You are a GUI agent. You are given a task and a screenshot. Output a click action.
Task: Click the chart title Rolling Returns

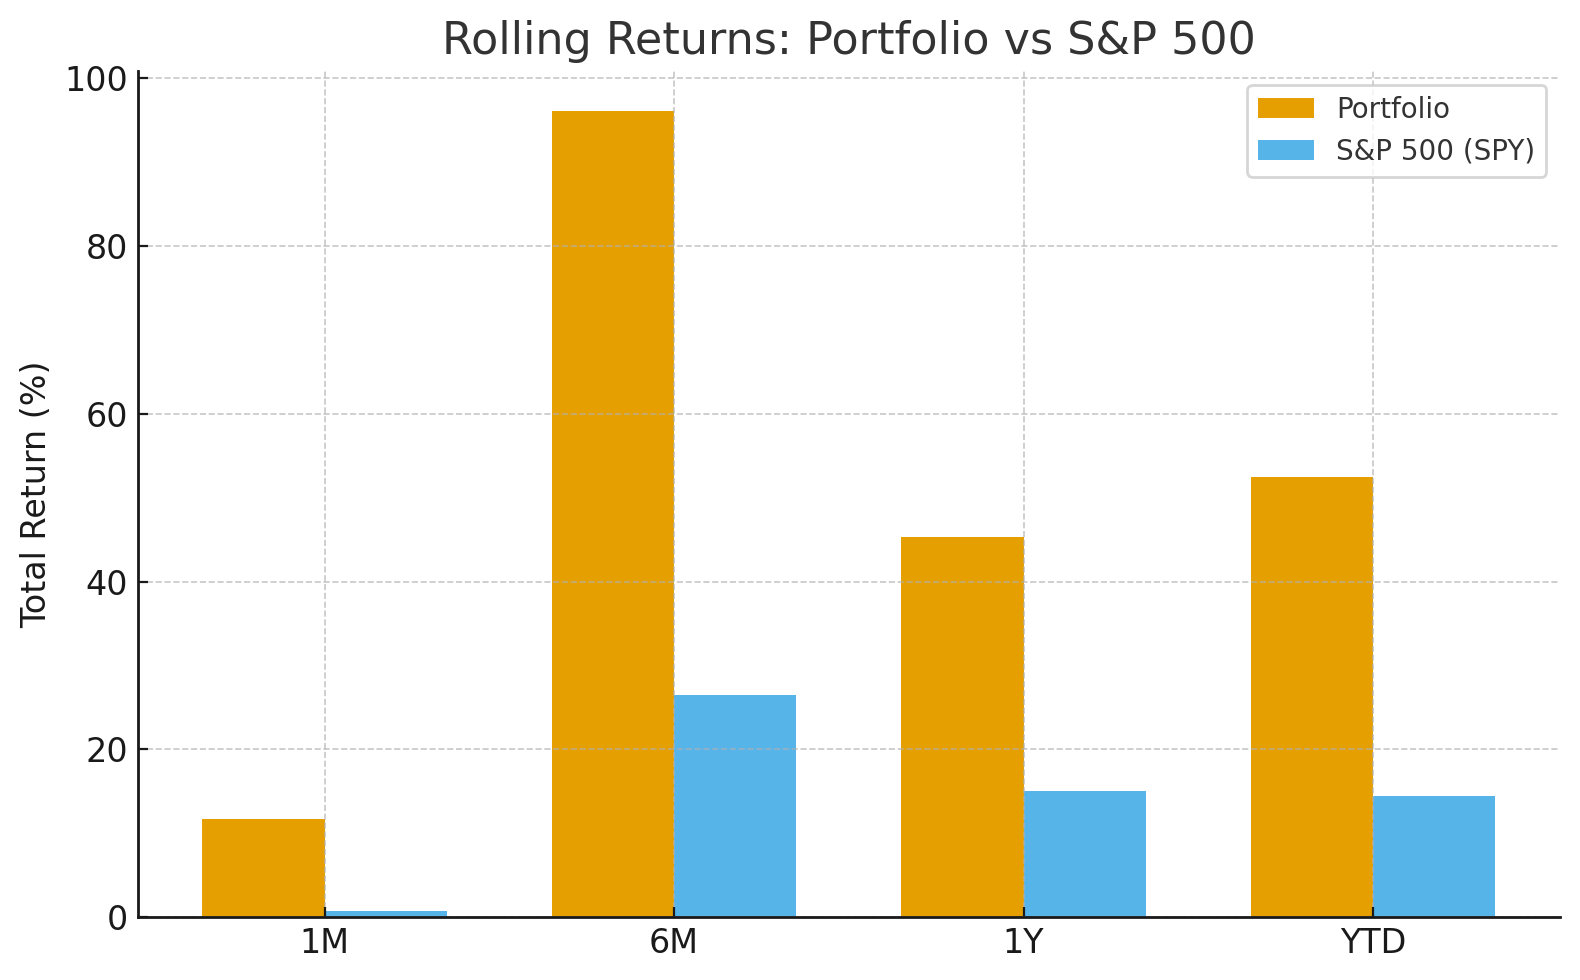tap(848, 40)
